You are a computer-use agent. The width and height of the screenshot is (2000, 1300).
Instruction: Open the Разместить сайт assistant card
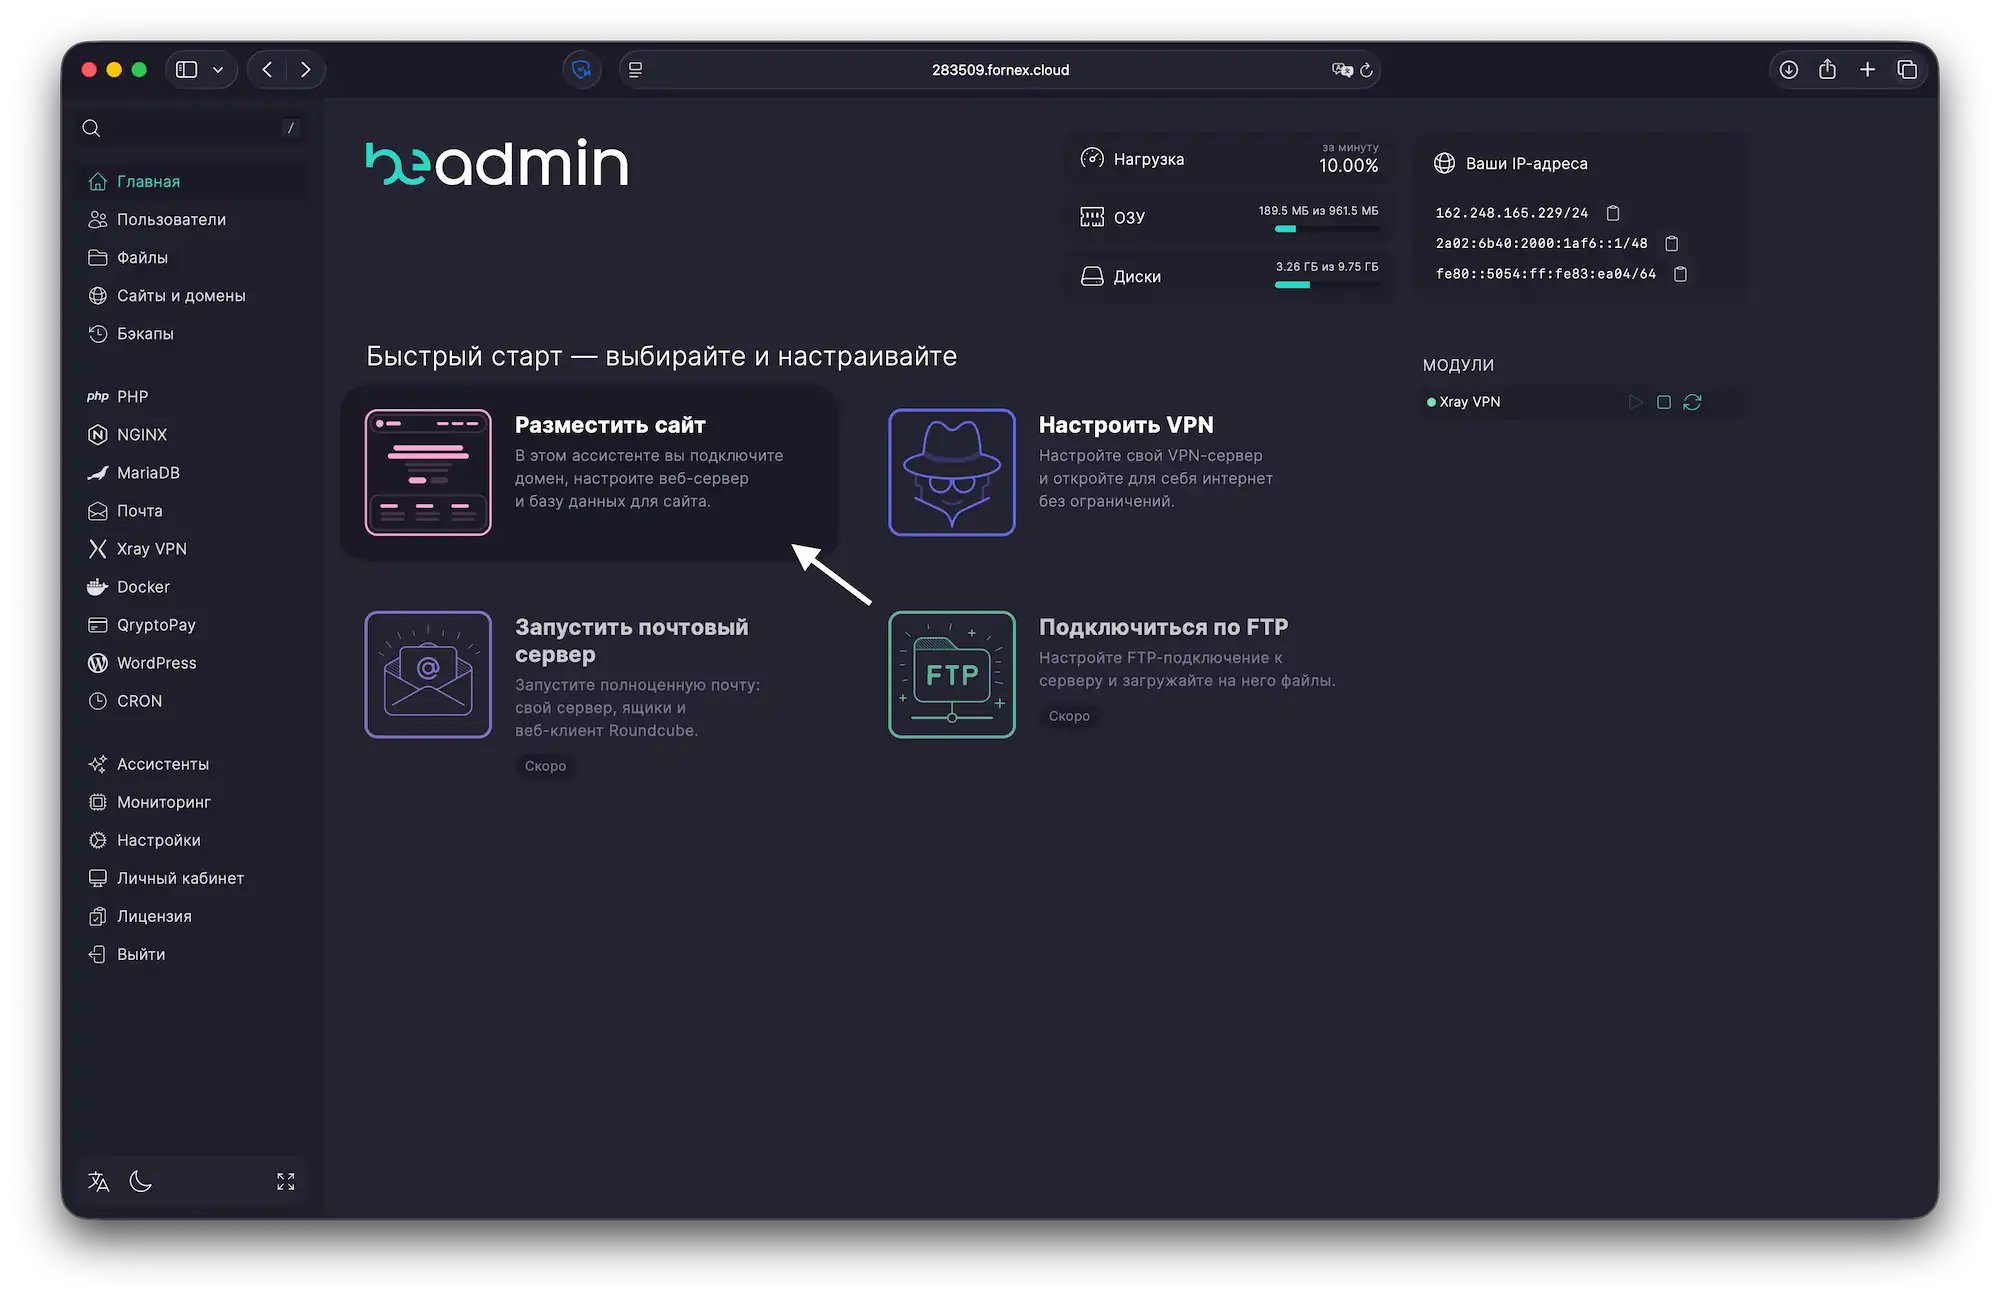pyautogui.click(x=590, y=472)
